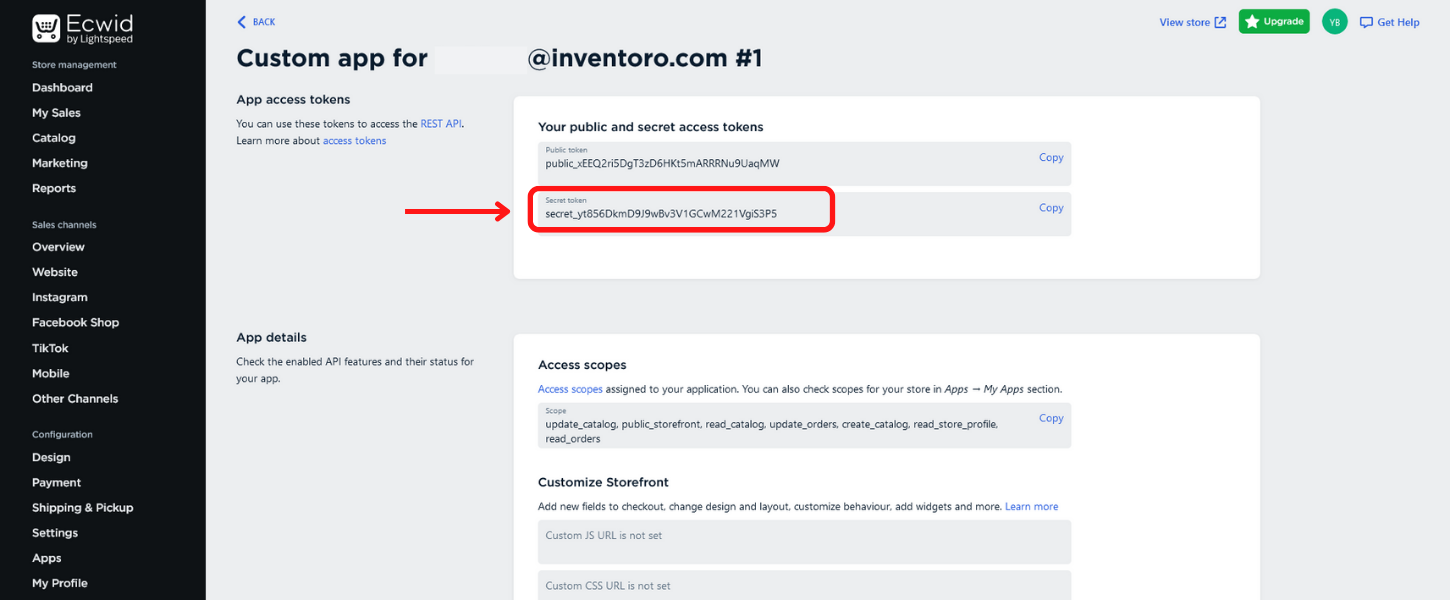This screenshot has width=1450, height=600.
Task: Click the external link icon beside View store
Action: [1220, 22]
